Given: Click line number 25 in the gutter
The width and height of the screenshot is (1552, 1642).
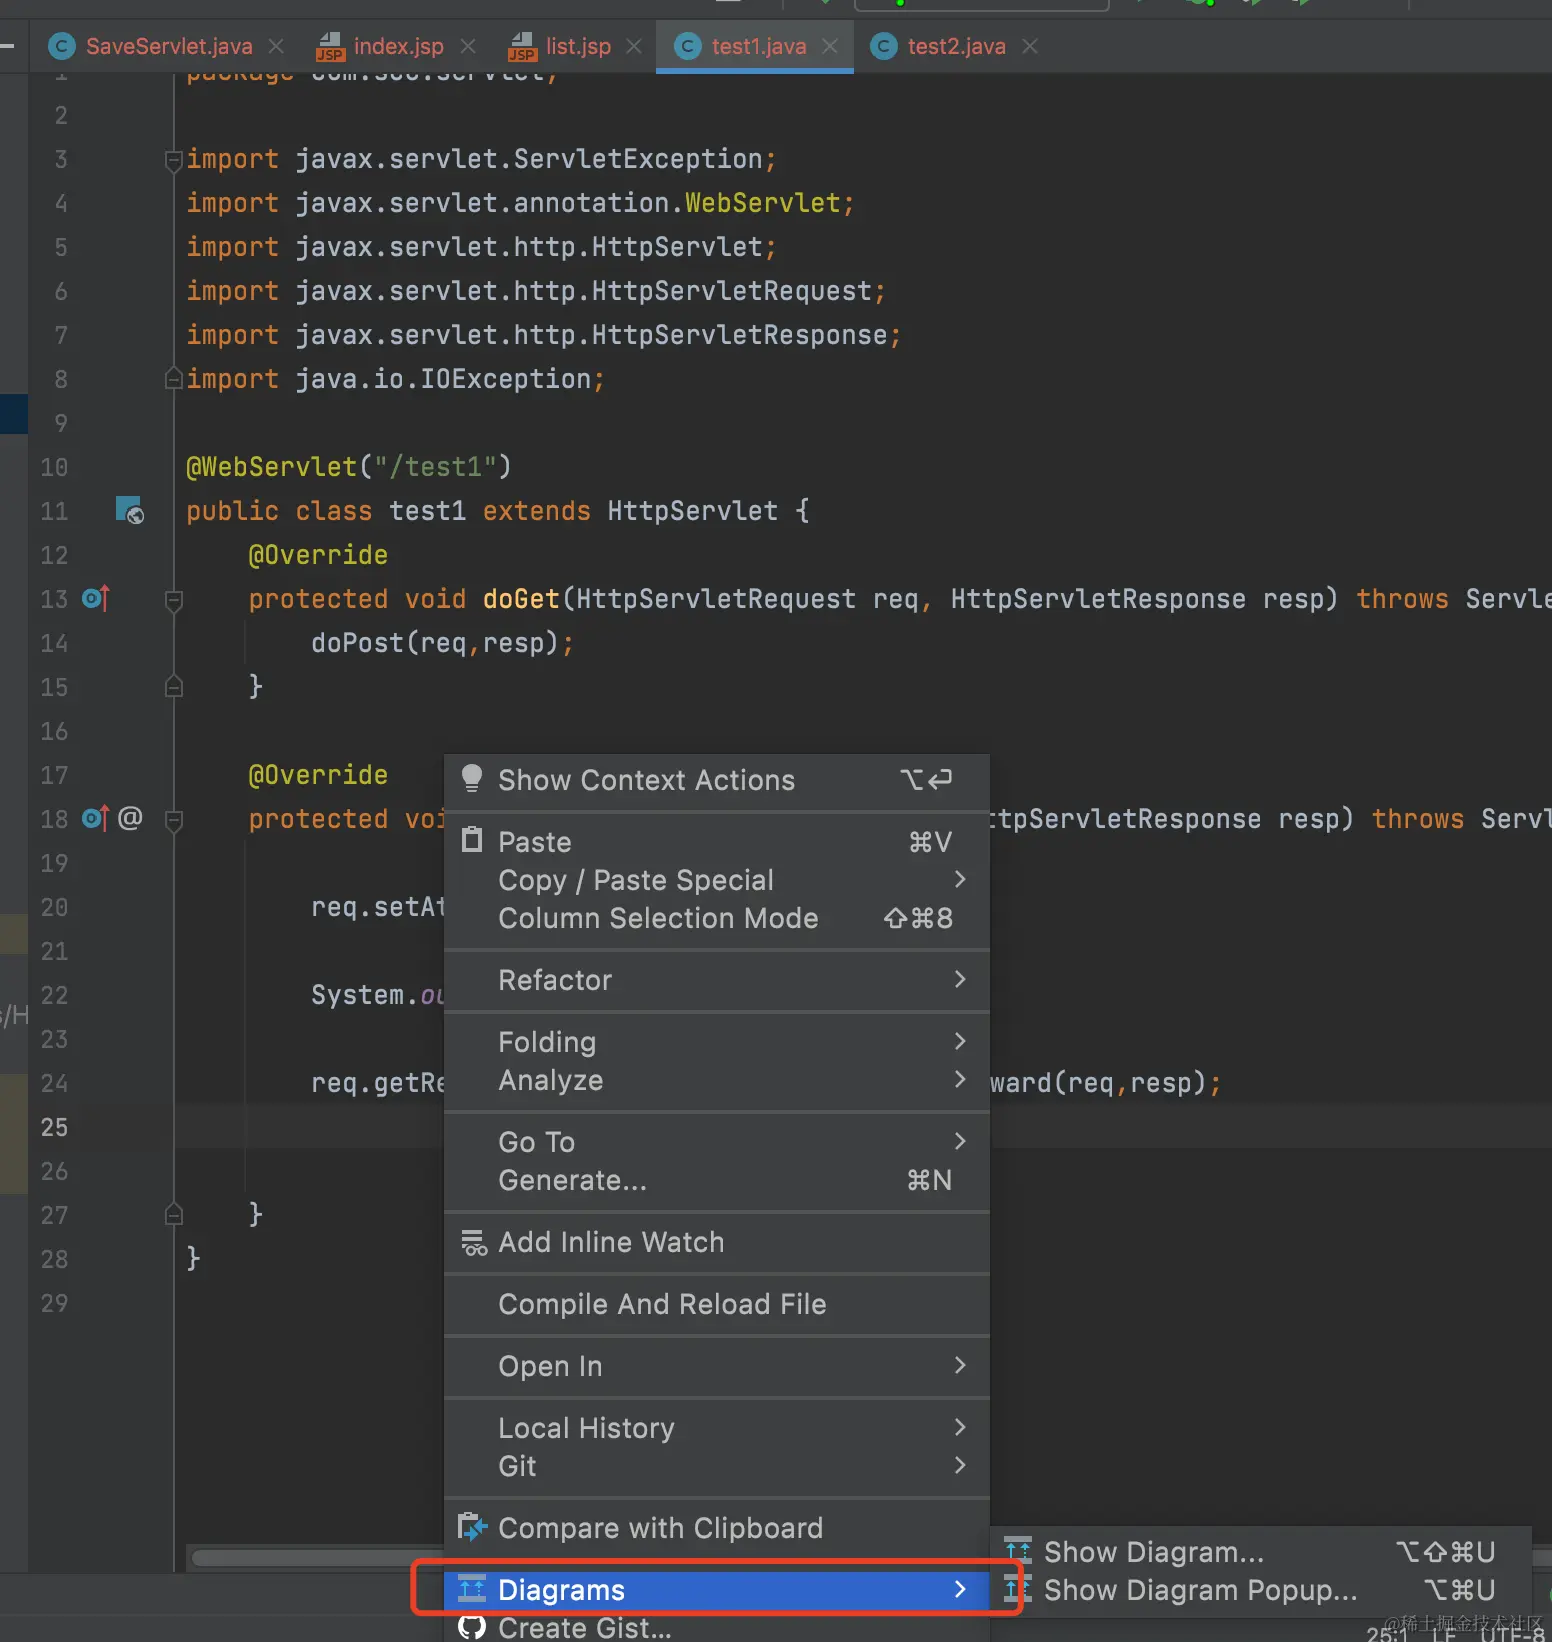Looking at the screenshot, I should 54,1127.
